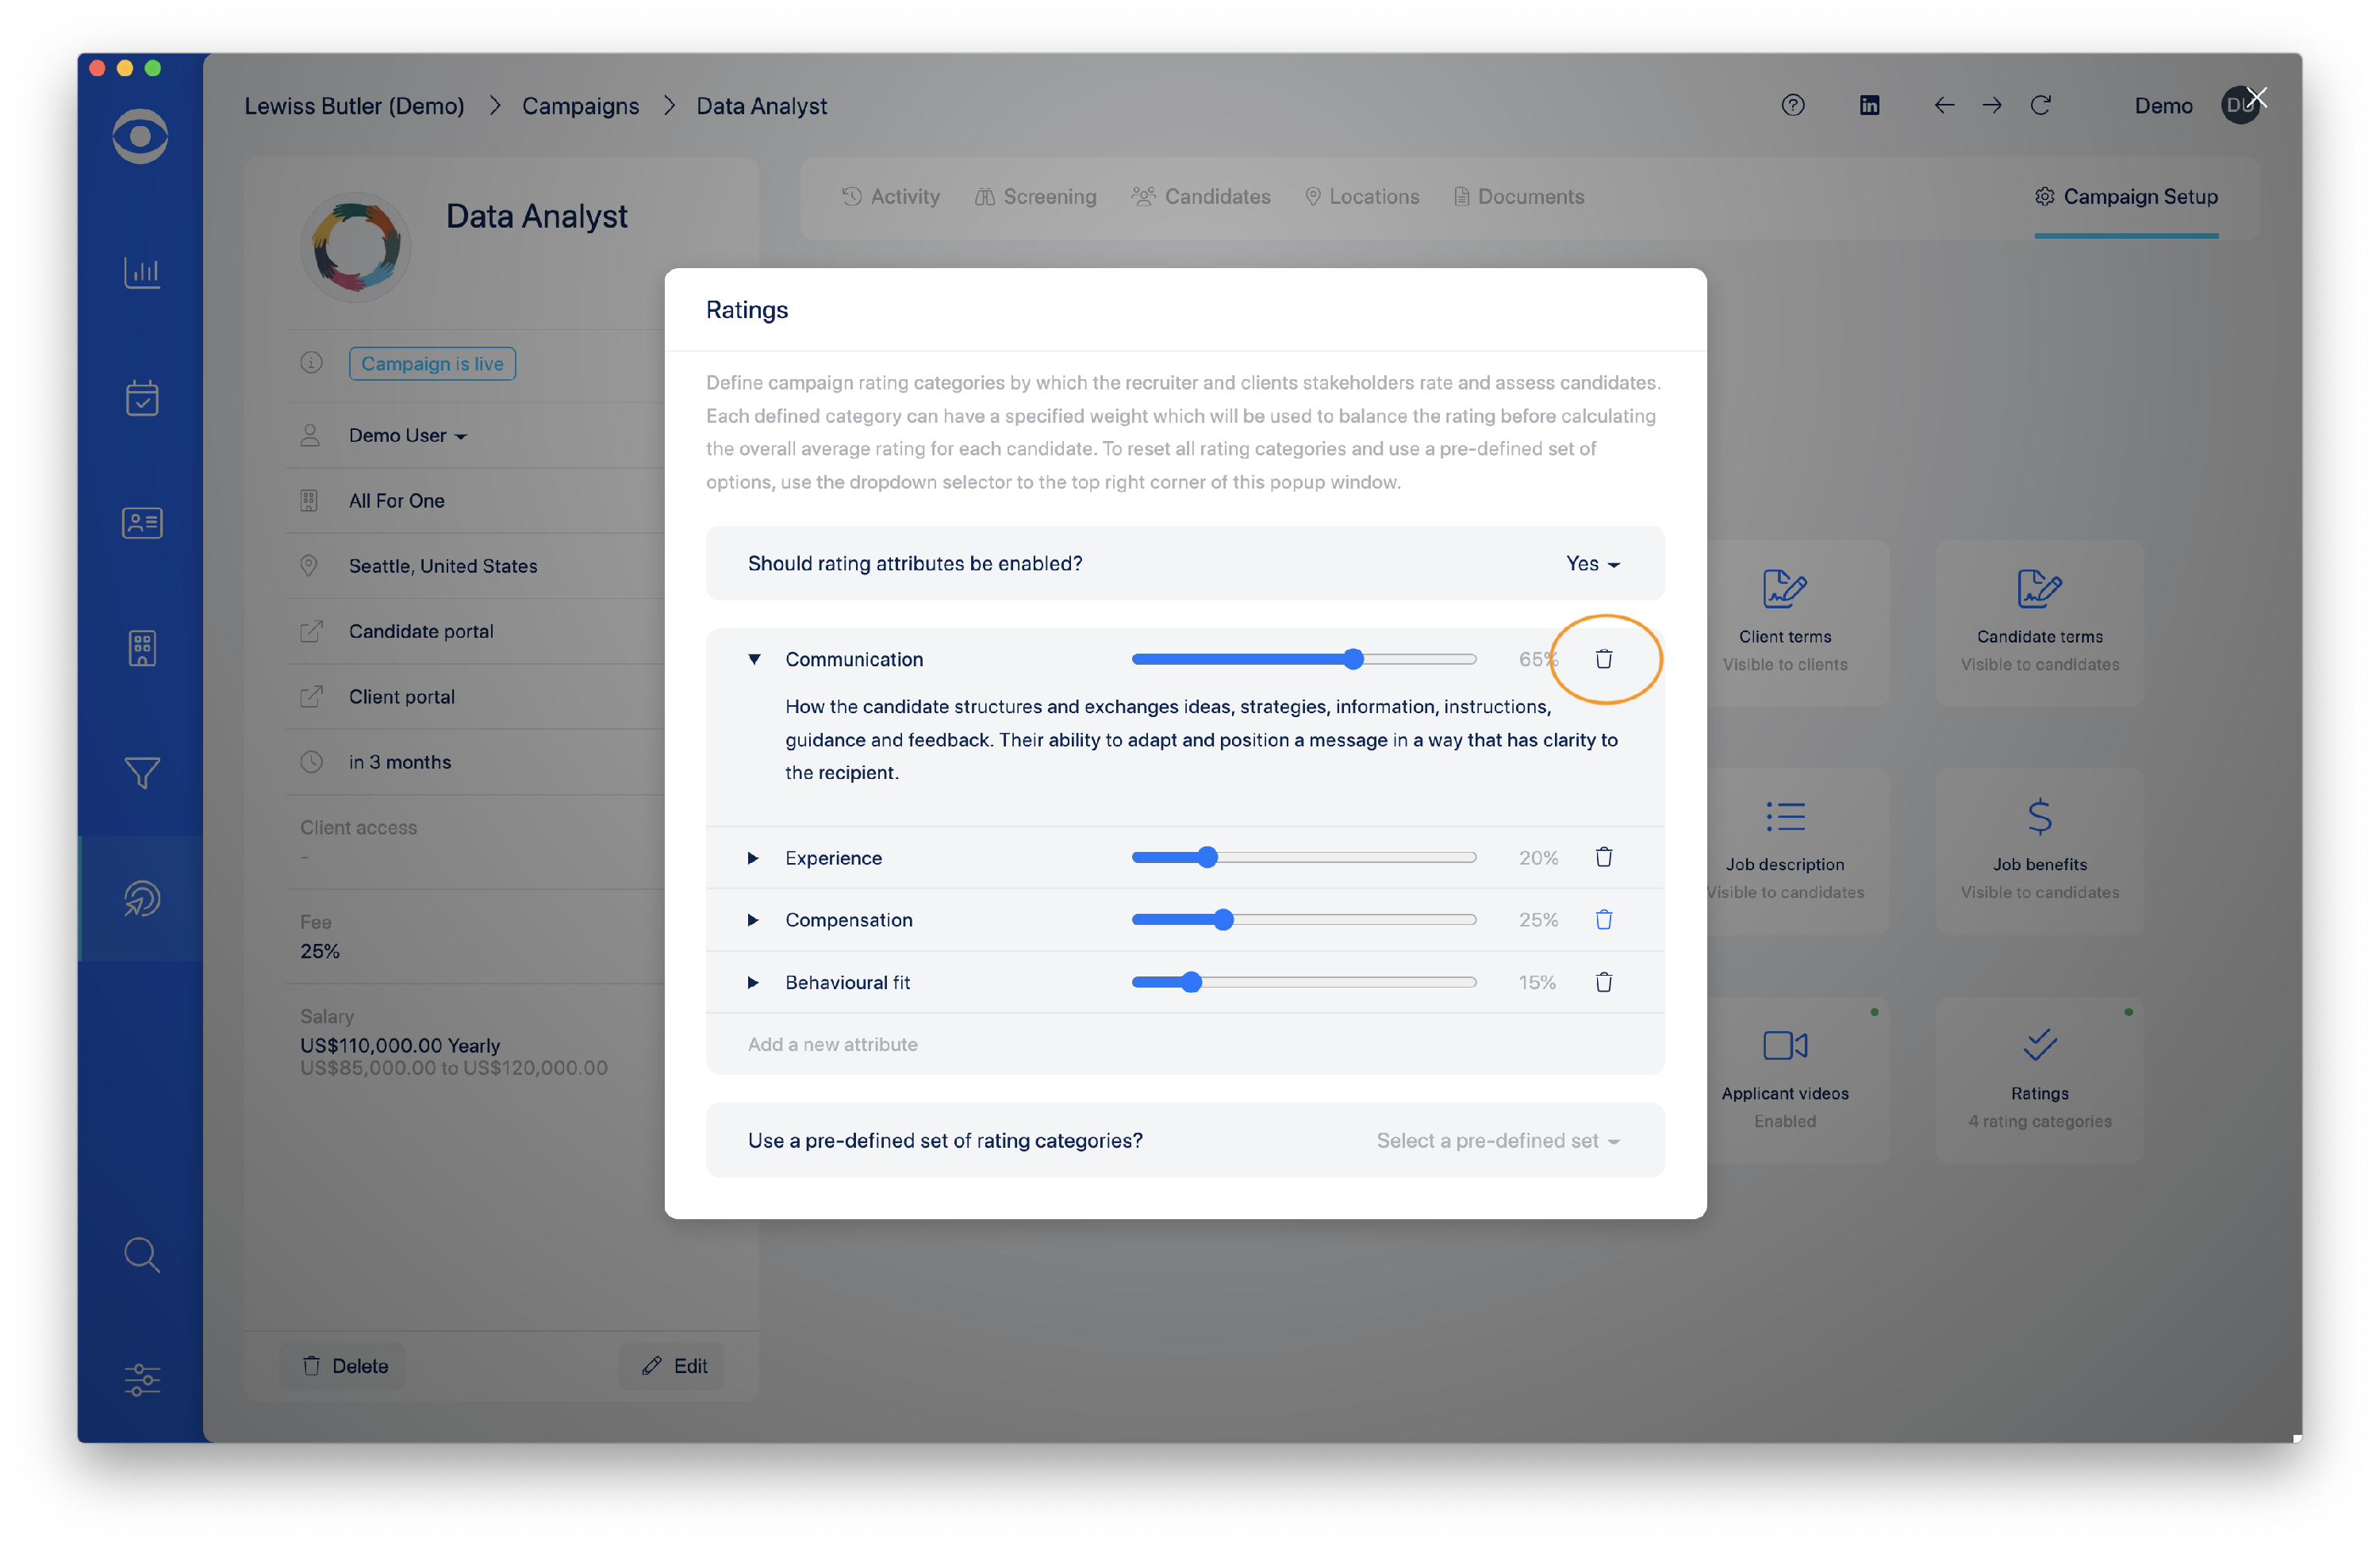
Task: Open the help question mark icon
Action: tap(1792, 105)
